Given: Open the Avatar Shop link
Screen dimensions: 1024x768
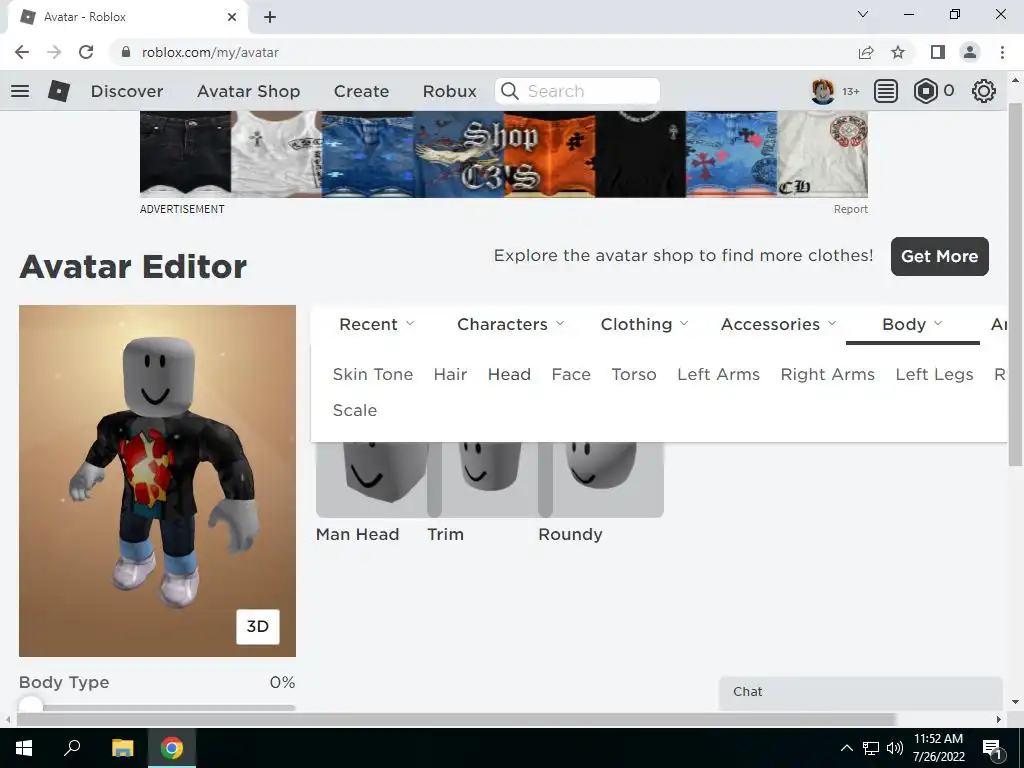Looking at the screenshot, I should [x=249, y=91].
